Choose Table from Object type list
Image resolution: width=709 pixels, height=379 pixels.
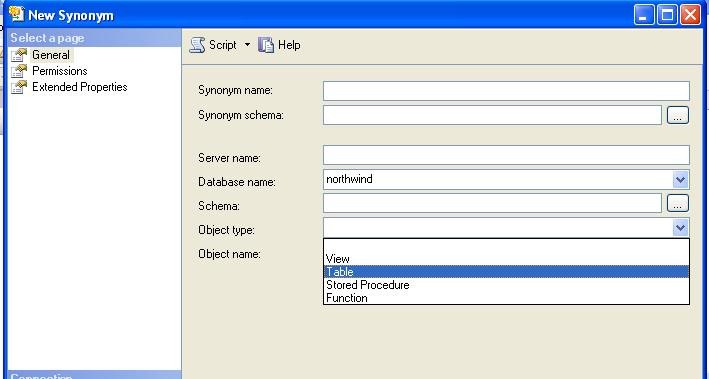(506, 271)
